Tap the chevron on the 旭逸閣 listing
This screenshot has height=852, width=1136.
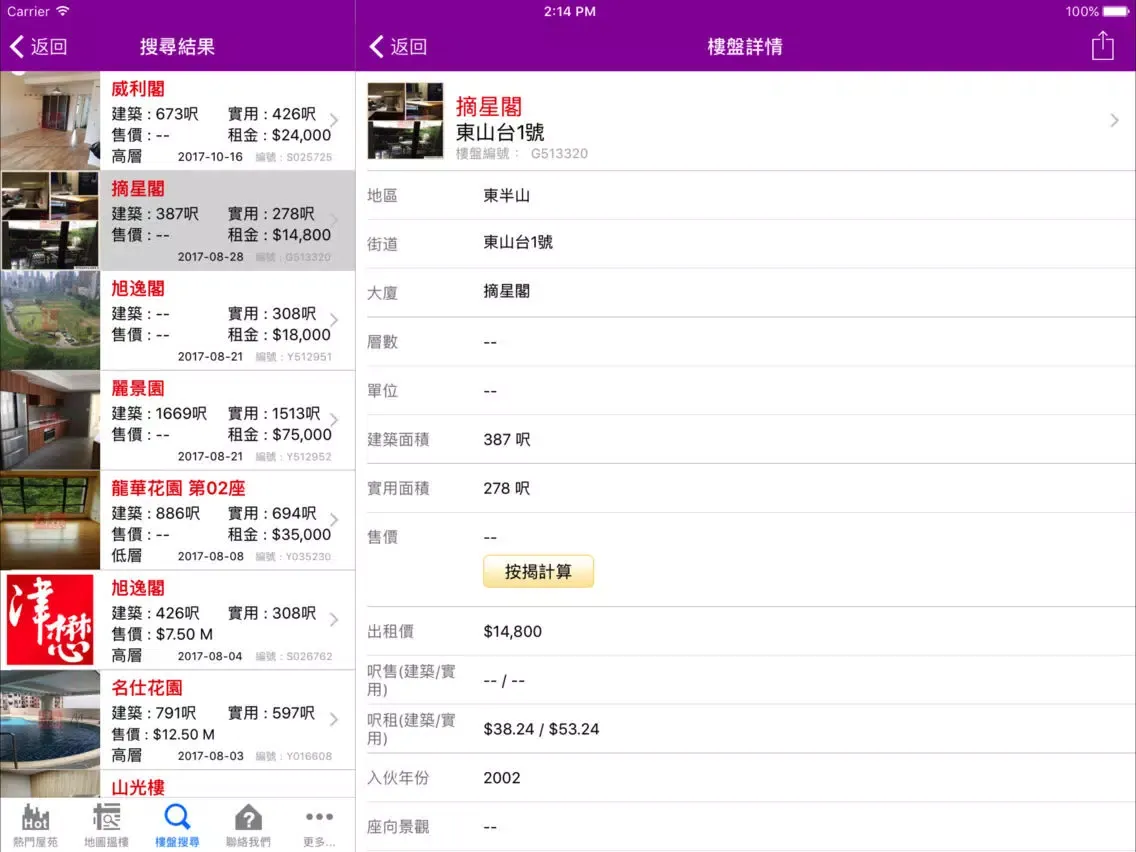334,319
